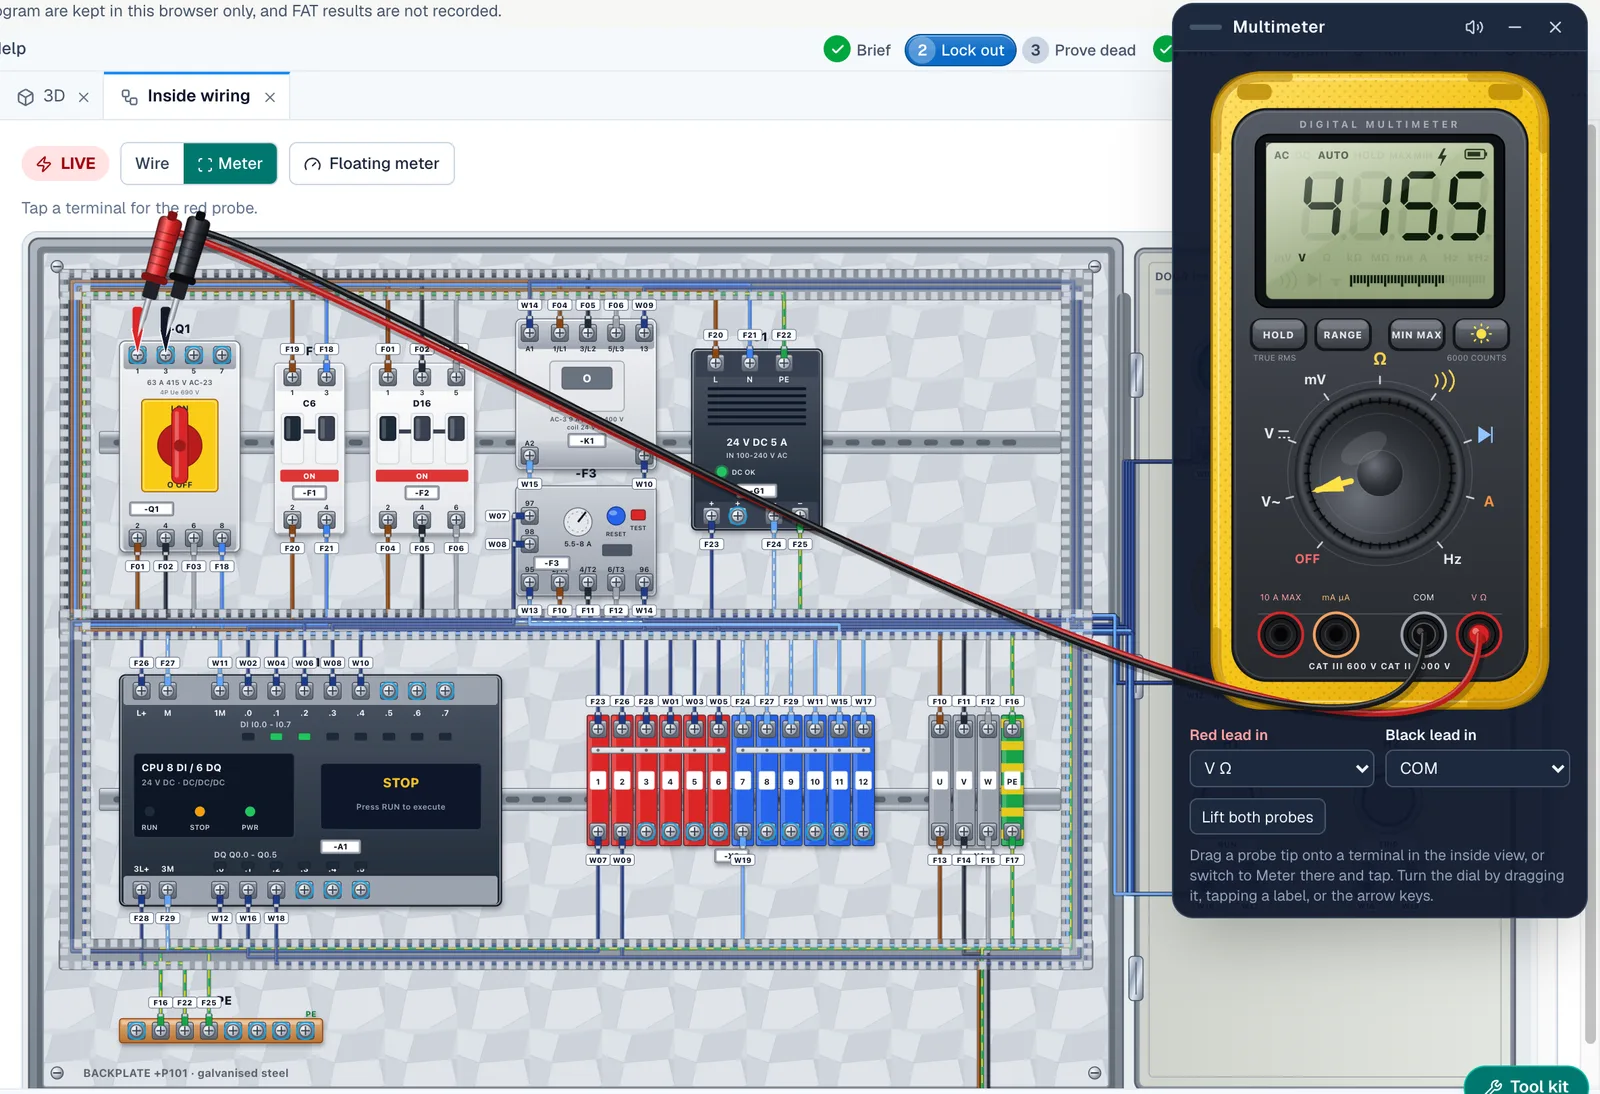Switch to Wire mode

[x=152, y=163]
